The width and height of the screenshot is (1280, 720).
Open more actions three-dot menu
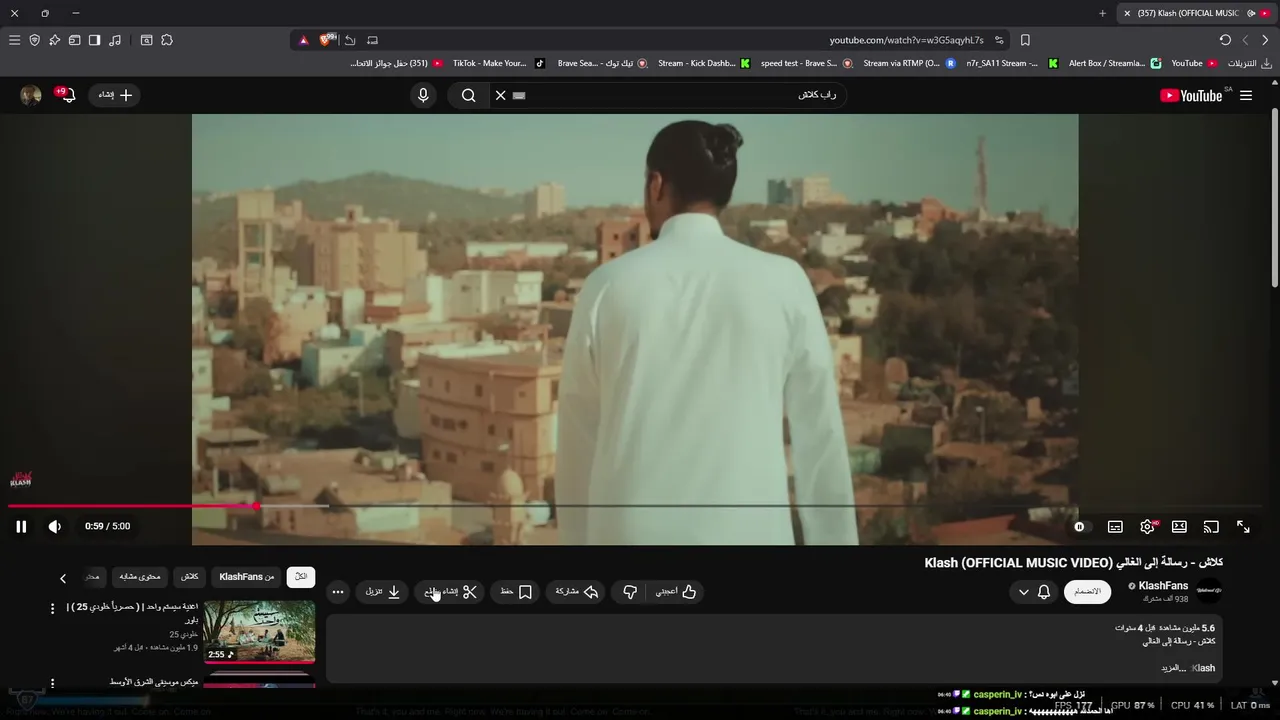338,592
